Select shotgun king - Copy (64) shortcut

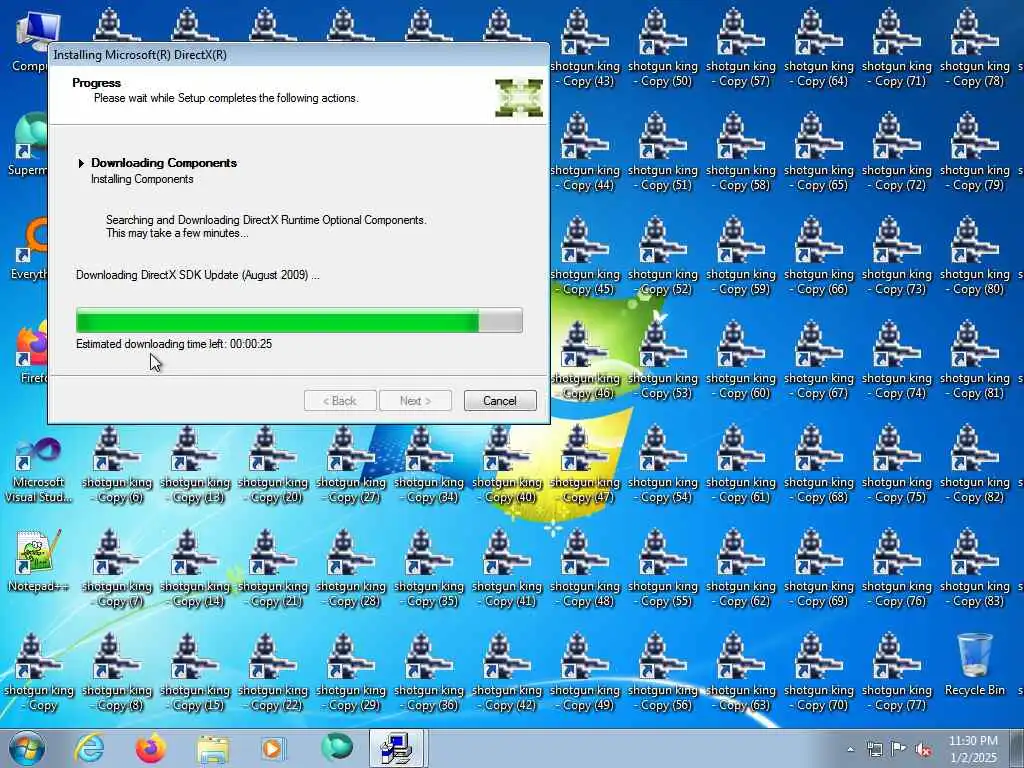(x=819, y=48)
